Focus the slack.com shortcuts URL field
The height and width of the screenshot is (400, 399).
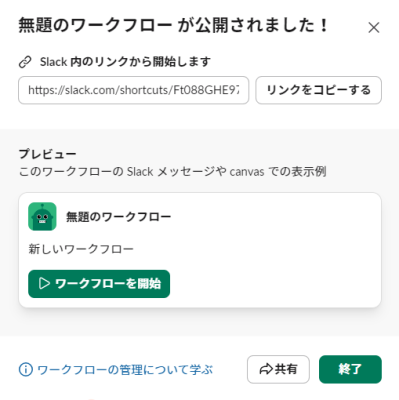click(x=133, y=90)
